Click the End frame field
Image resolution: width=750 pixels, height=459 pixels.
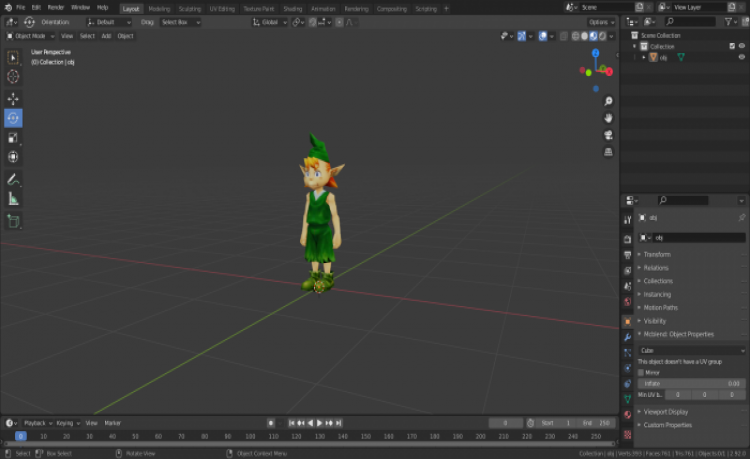click(x=596, y=423)
